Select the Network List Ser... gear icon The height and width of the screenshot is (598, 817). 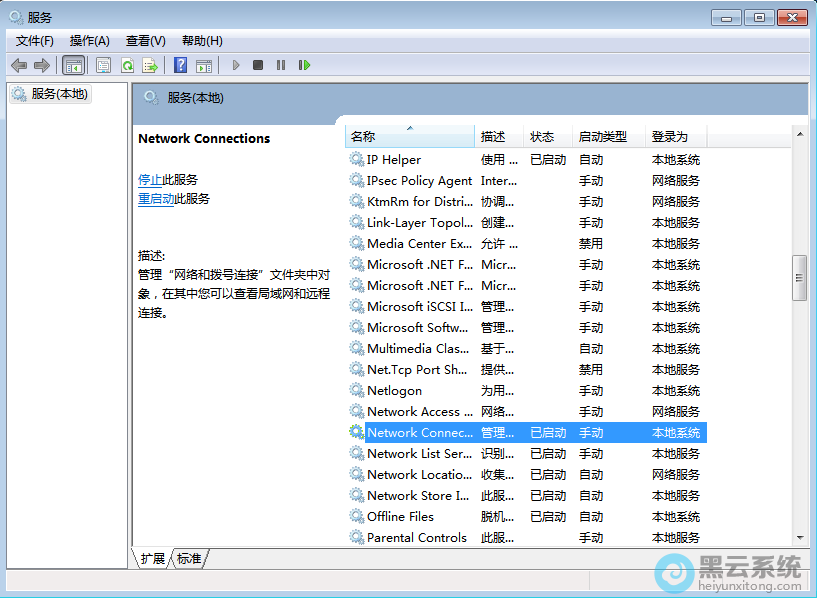356,453
